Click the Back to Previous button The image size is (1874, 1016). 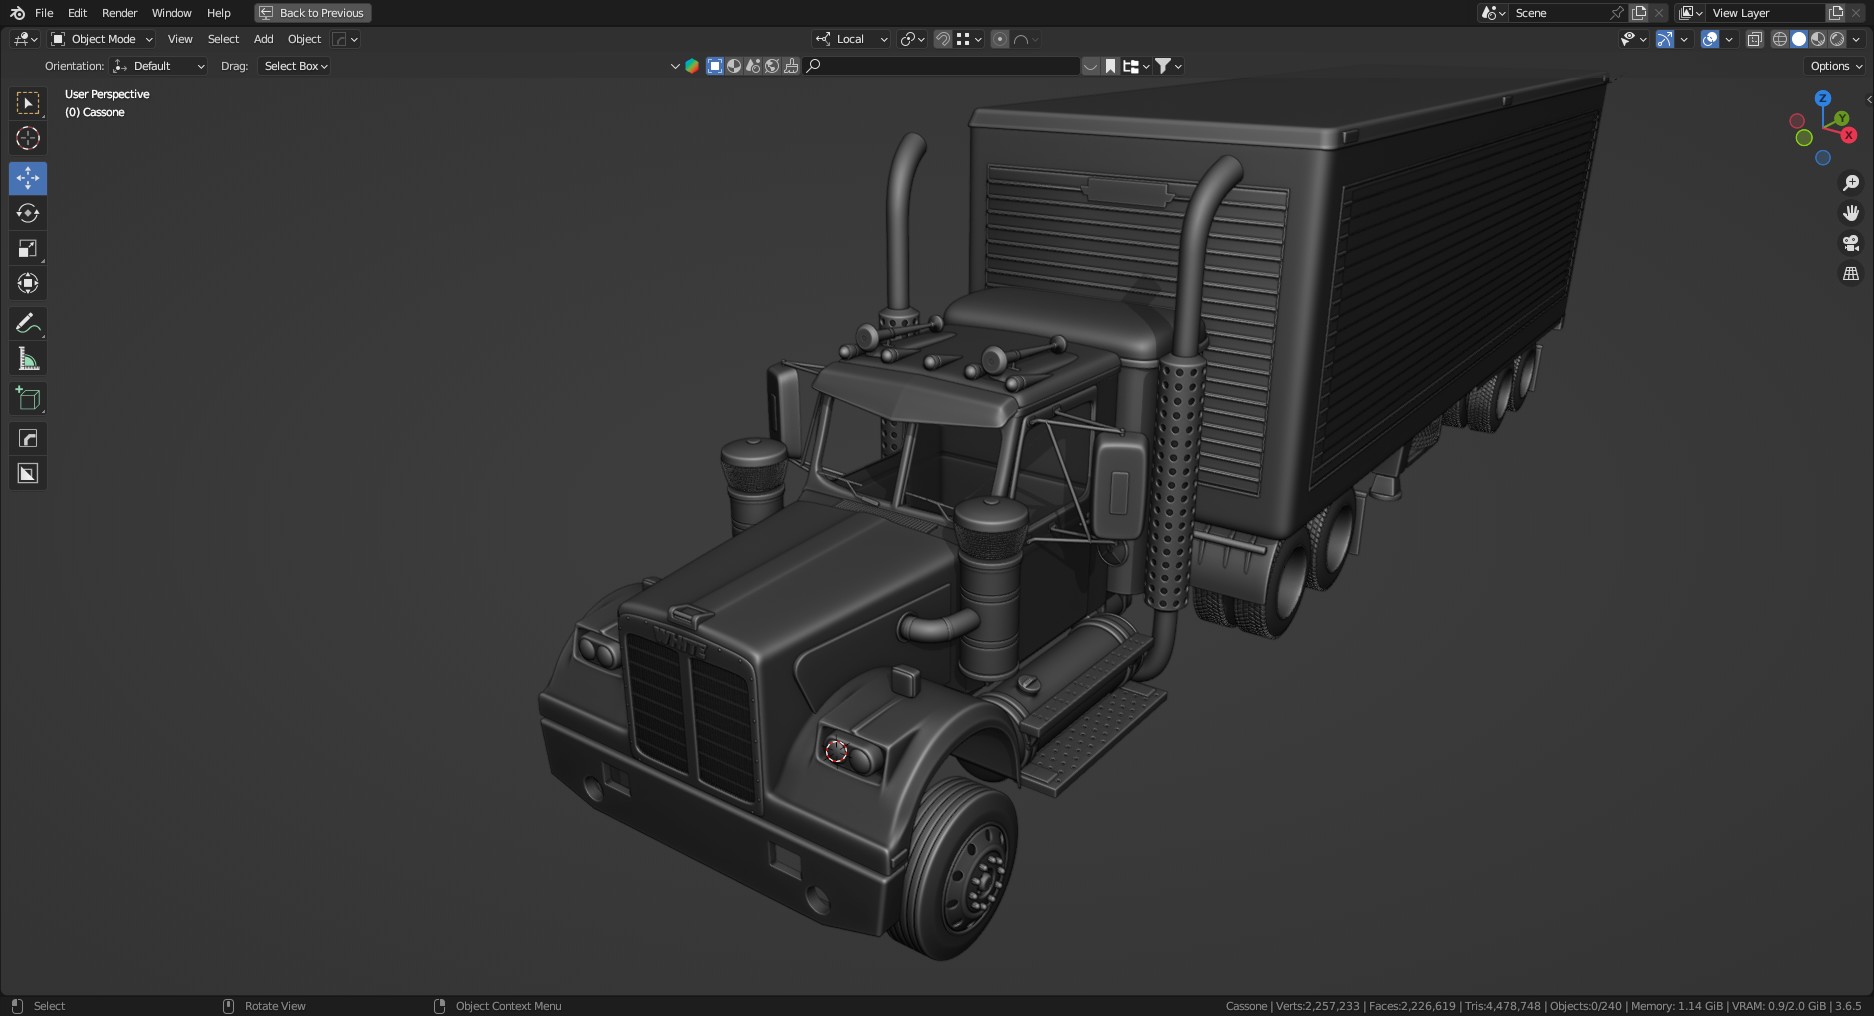click(x=313, y=13)
